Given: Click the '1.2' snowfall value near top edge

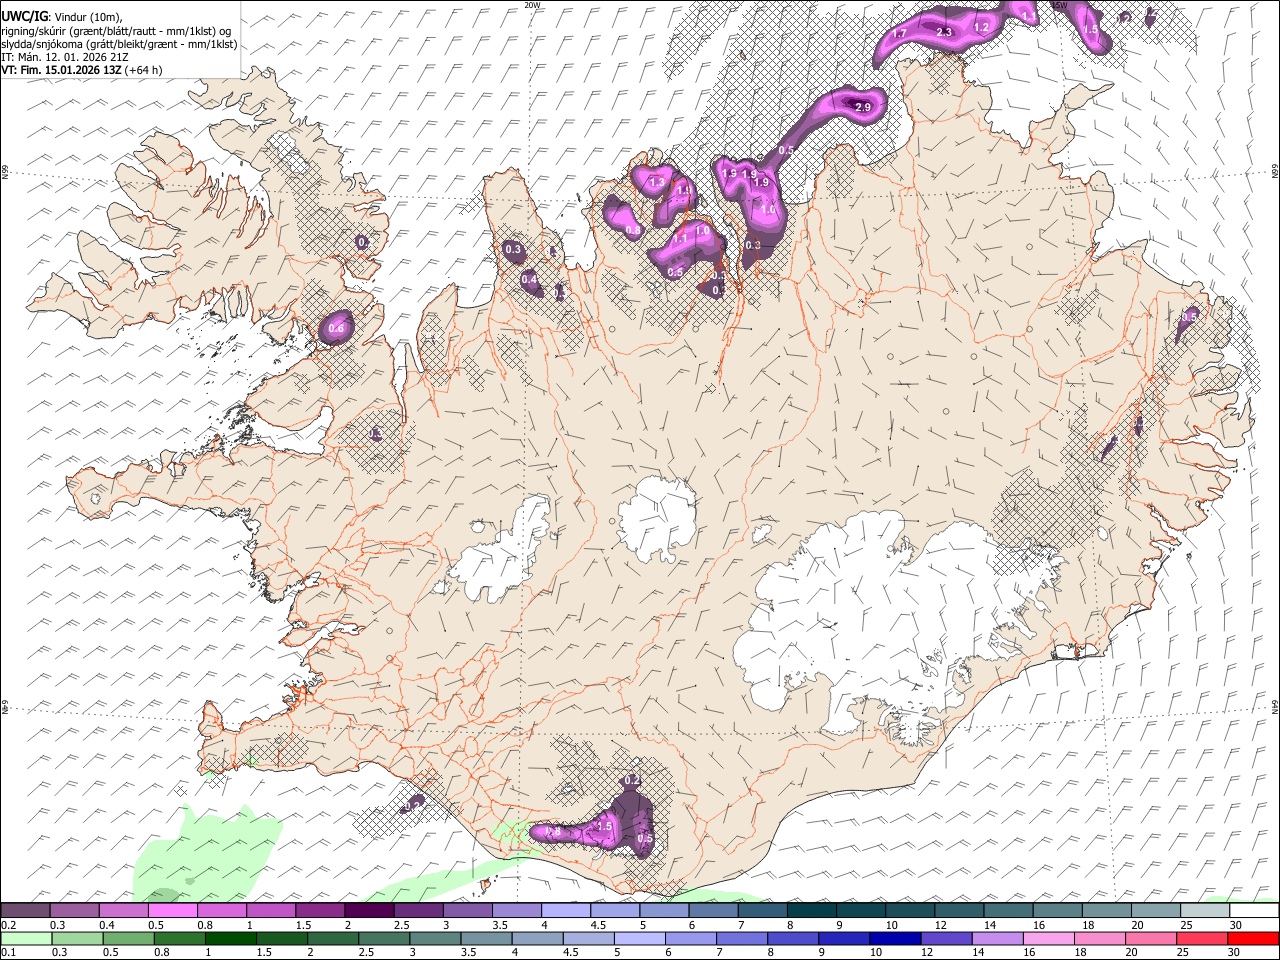Looking at the screenshot, I should tap(981, 27).
